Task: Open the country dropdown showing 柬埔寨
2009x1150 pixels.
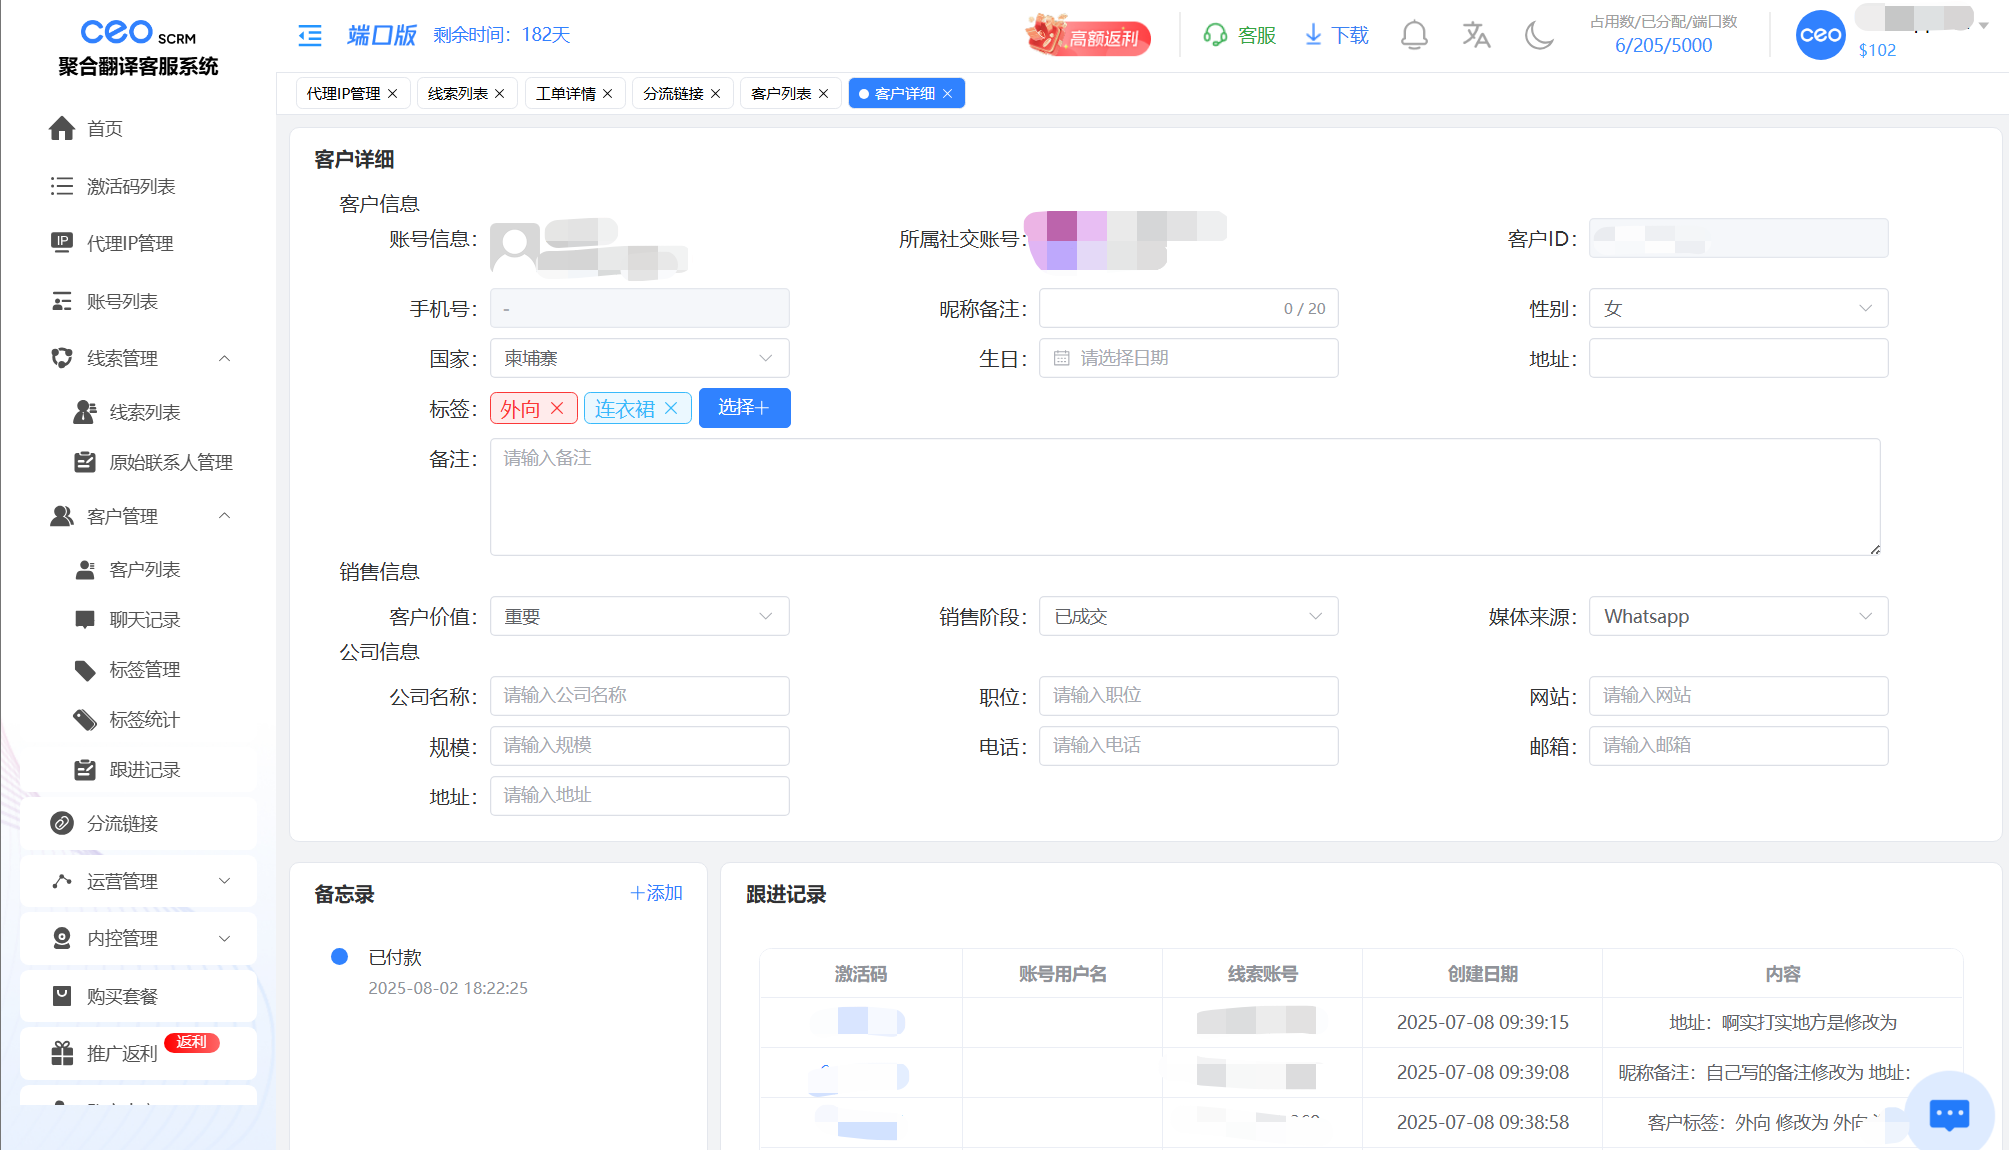Action: [639, 358]
